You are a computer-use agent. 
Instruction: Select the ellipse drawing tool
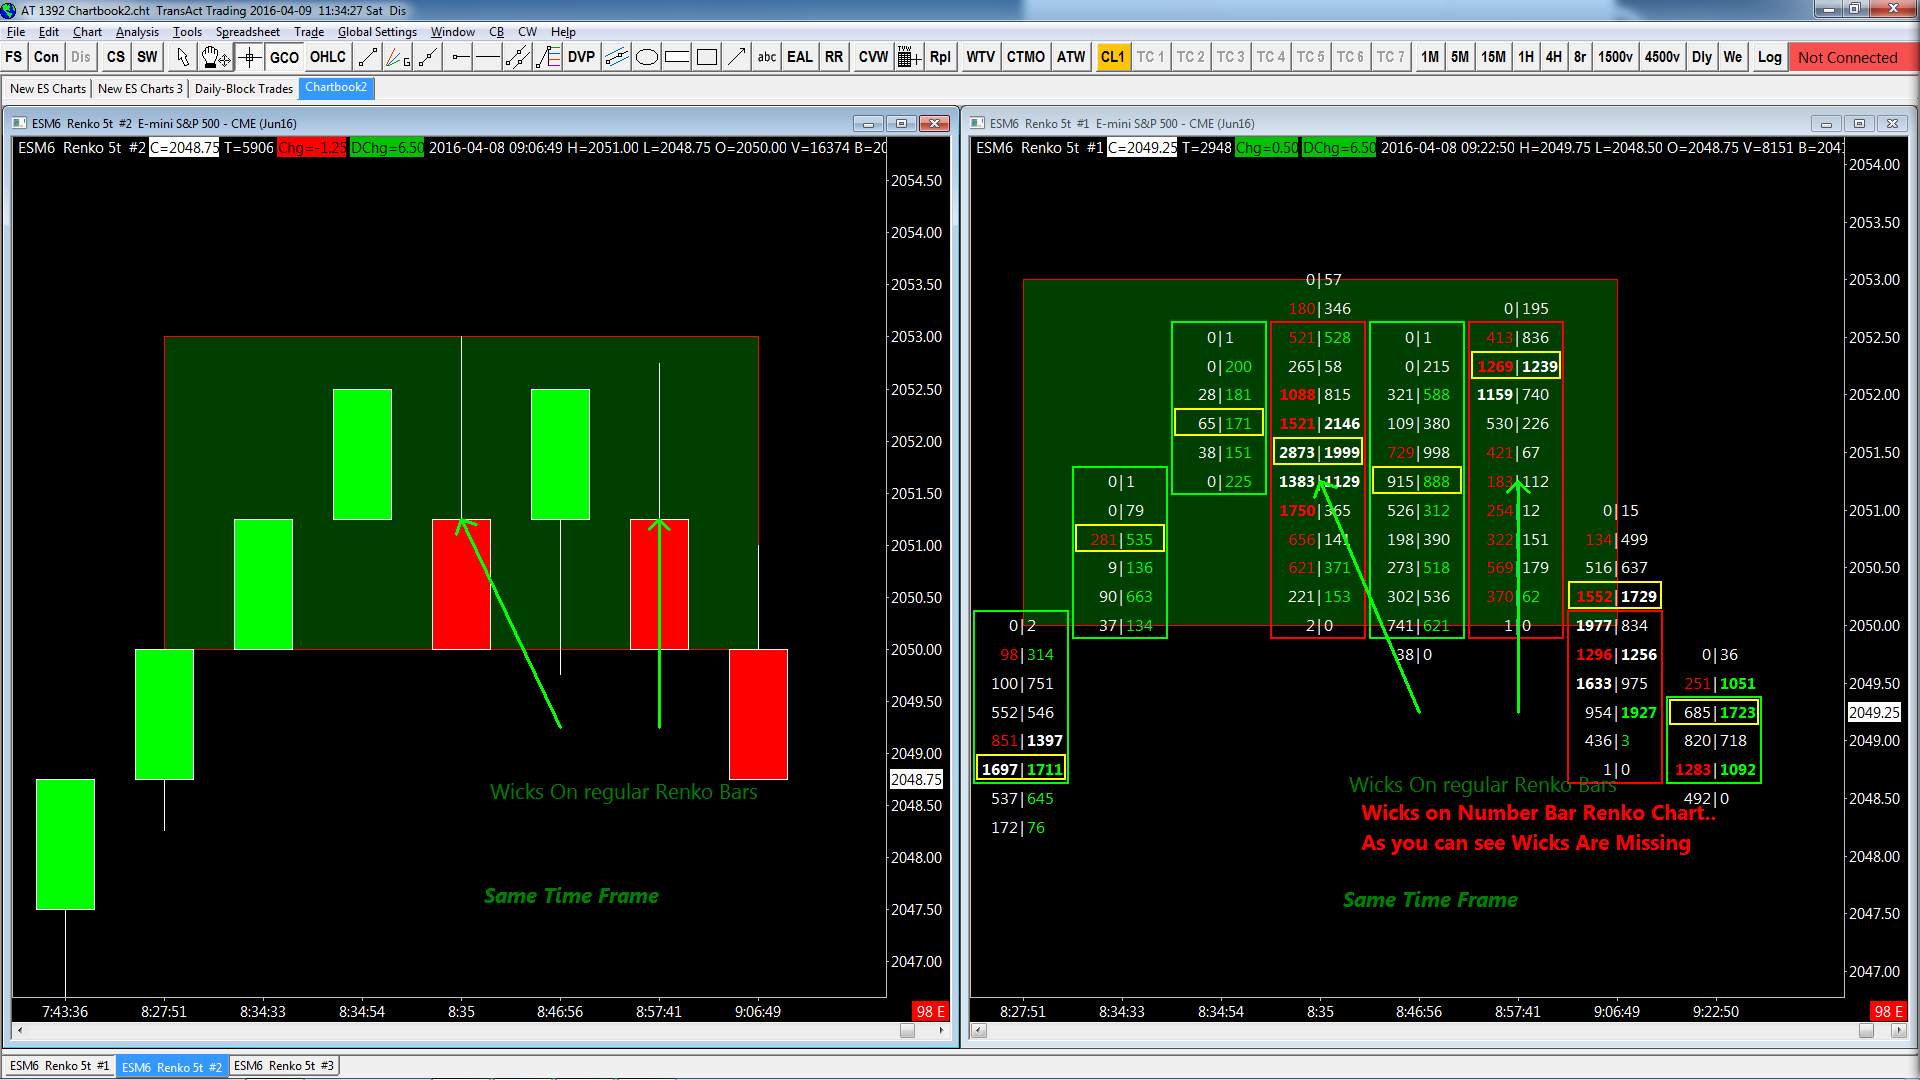(647, 57)
